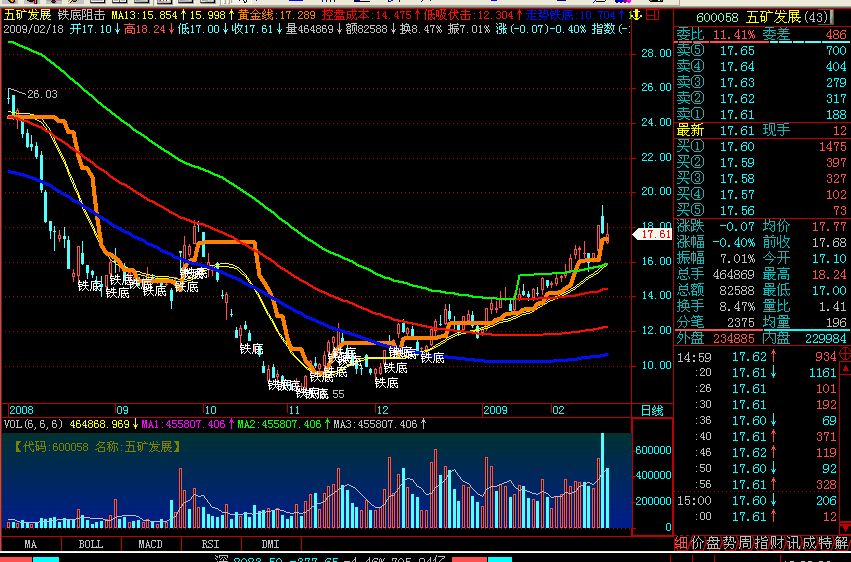Click the 买② 17.59 order row
Screen dimensions: 851x562
click(761, 162)
